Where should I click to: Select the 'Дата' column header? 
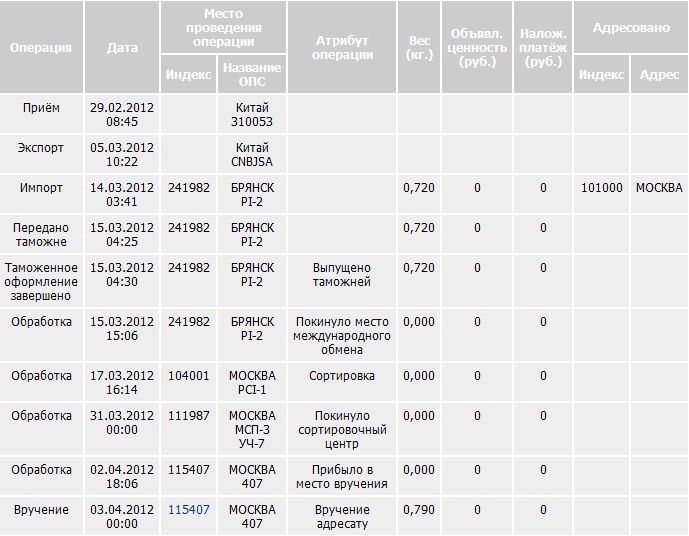click(x=122, y=47)
